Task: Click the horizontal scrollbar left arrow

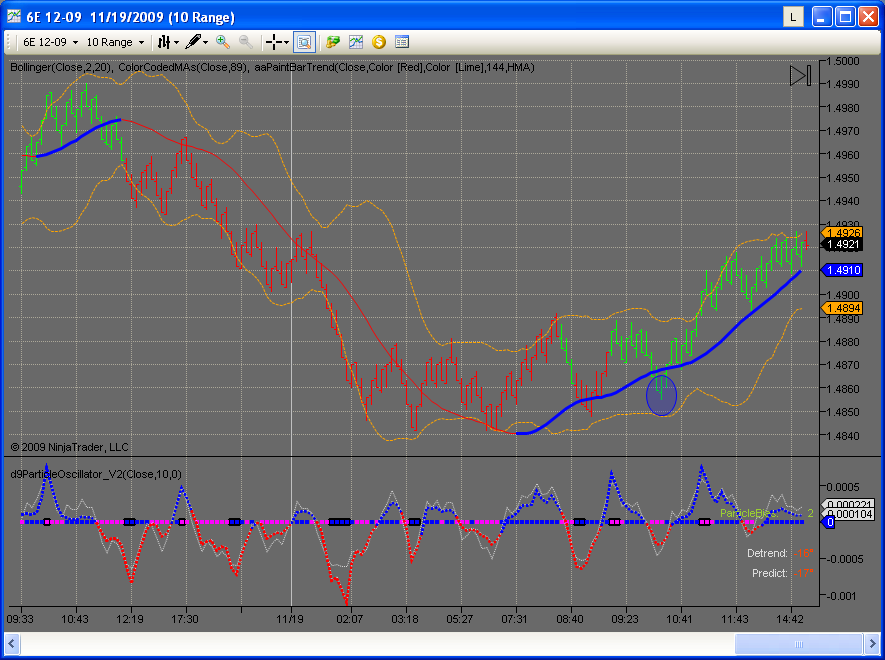Action: click(x=11, y=644)
